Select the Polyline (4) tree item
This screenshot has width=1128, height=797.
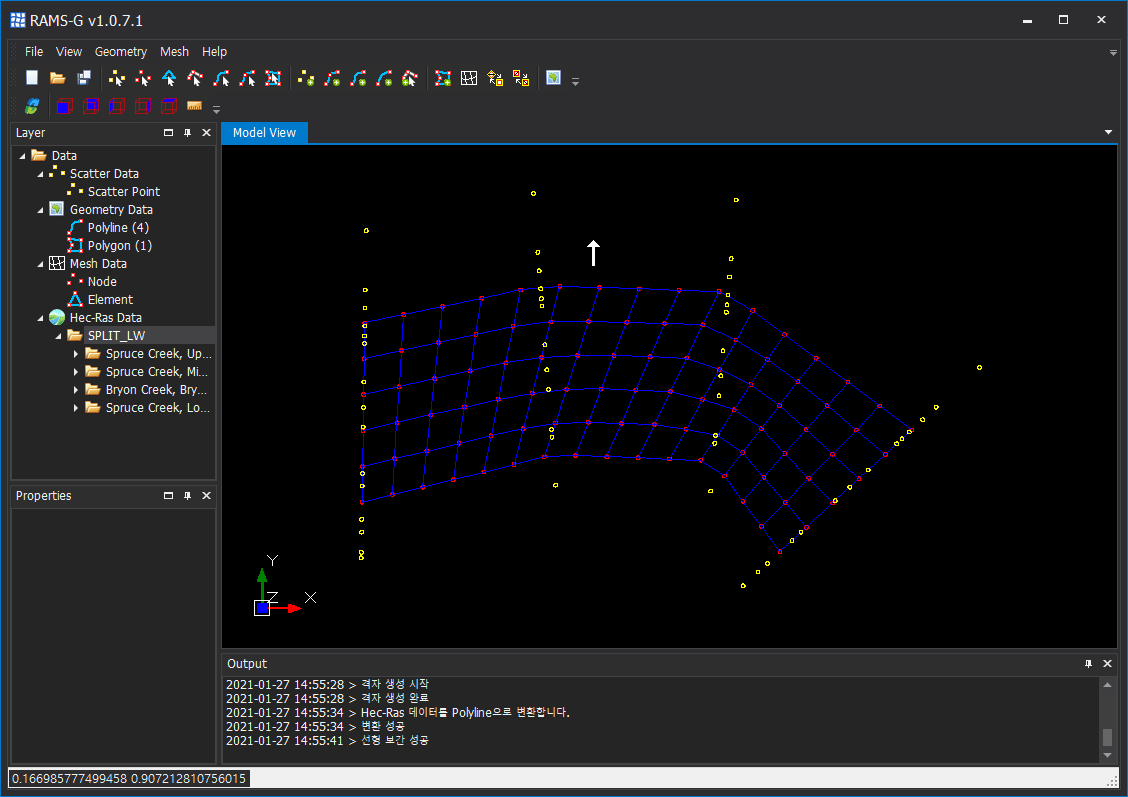(118, 227)
